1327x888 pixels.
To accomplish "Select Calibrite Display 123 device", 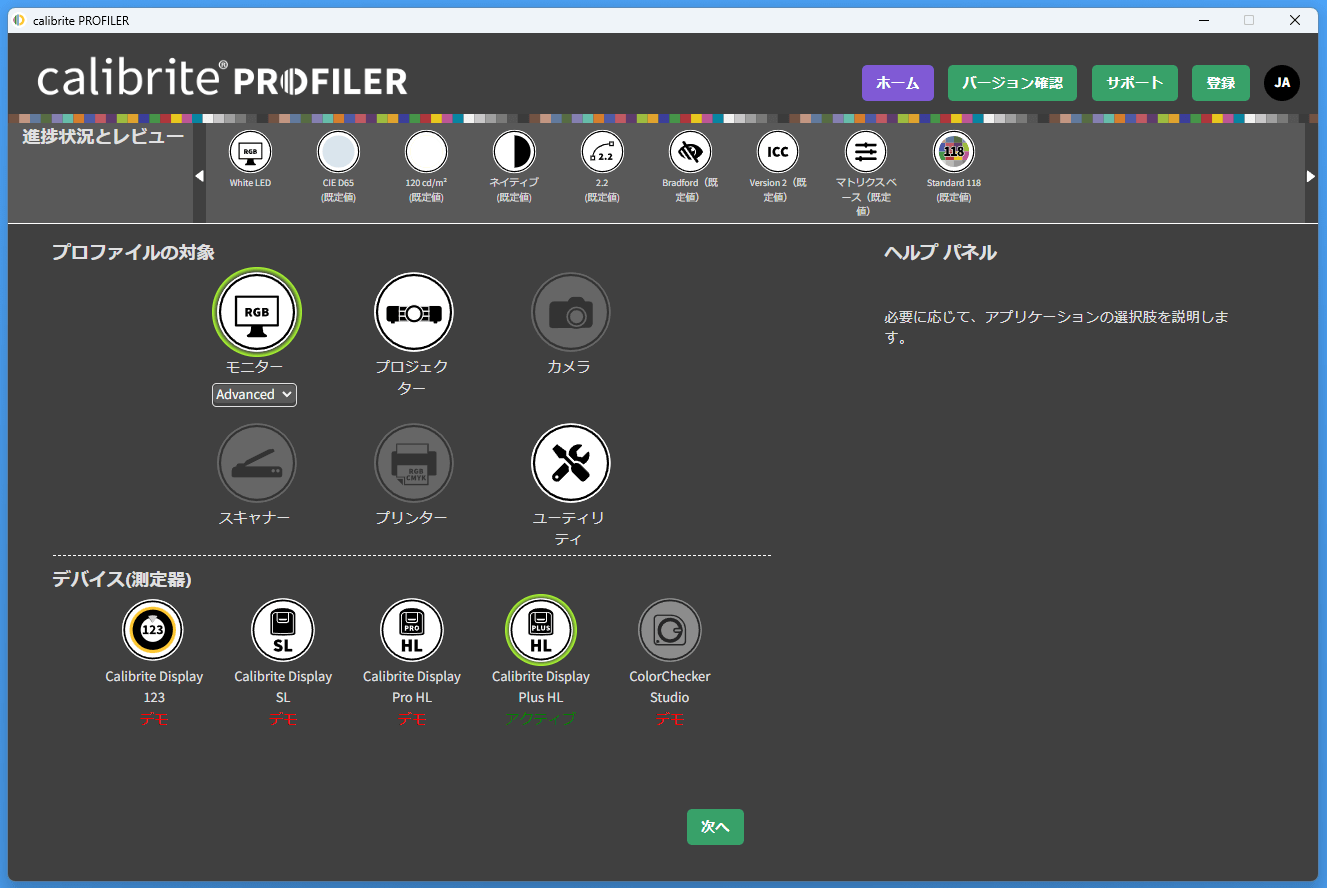I will coord(153,630).
